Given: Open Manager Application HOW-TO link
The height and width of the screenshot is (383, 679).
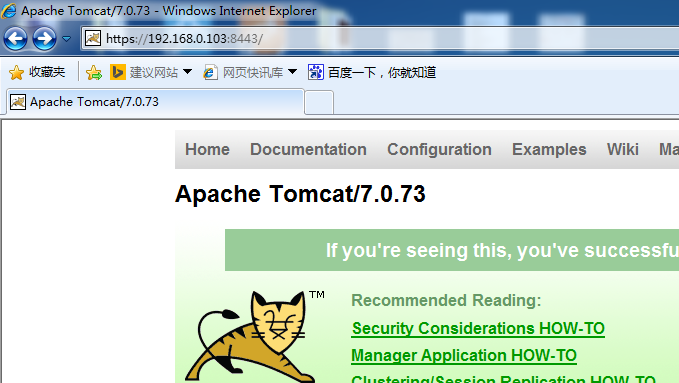Looking at the screenshot, I should (464, 356).
